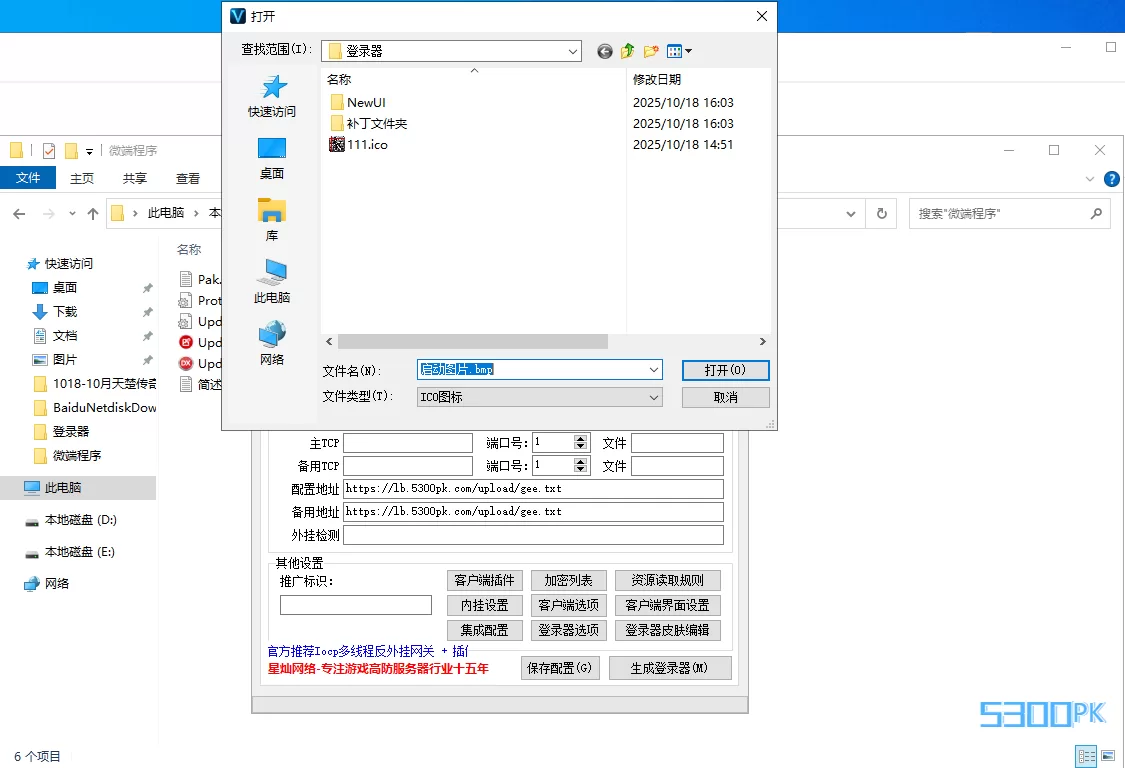Viewport: 1125px width, 768px height.
Task: Select This PC (此电脑) in dialog places bar
Action: (x=272, y=282)
